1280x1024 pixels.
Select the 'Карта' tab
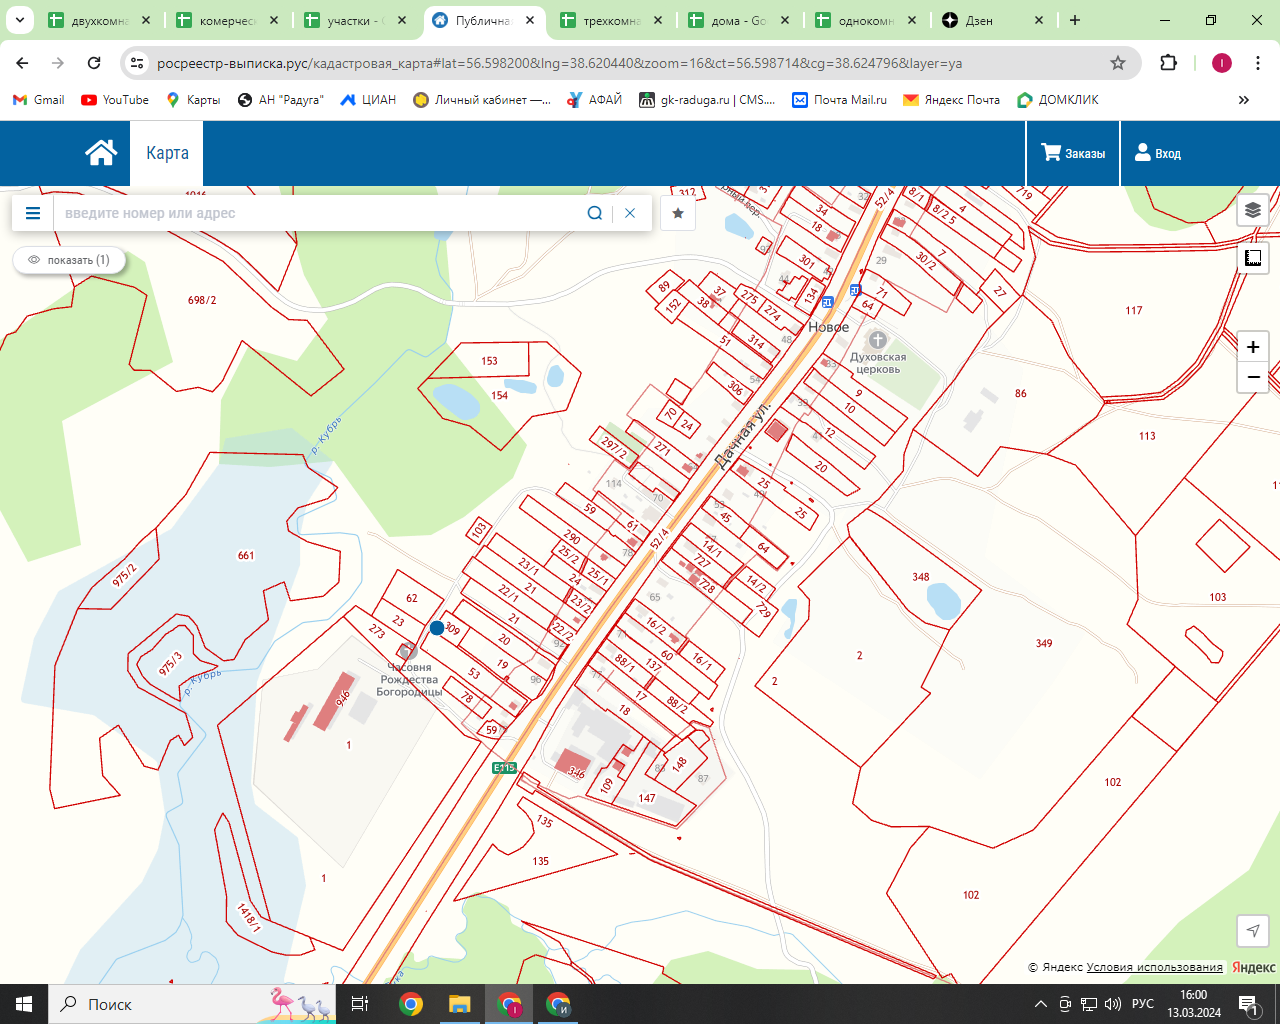[167, 153]
